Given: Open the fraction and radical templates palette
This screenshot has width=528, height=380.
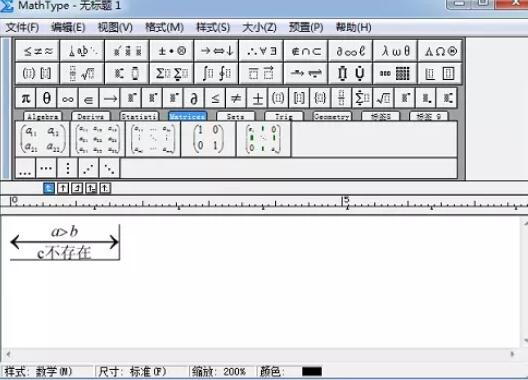Looking at the screenshot, I should tap(82, 73).
